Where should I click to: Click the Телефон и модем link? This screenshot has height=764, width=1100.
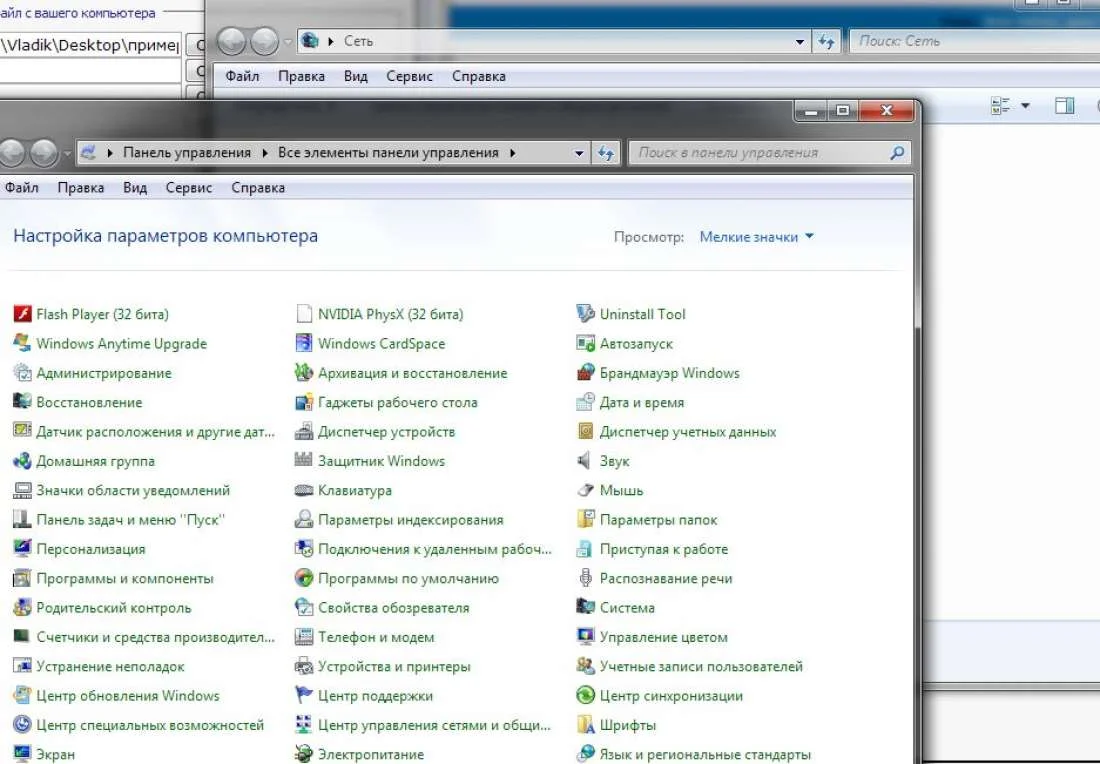[376, 637]
